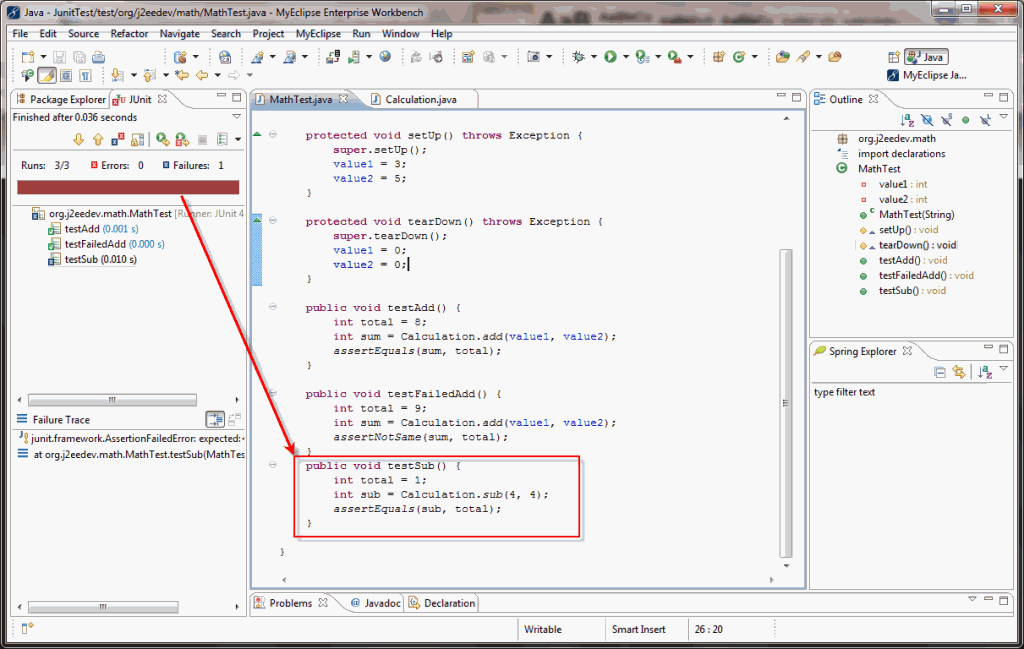1024x649 pixels.
Task: Open the Refactor menu
Action: [129, 33]
